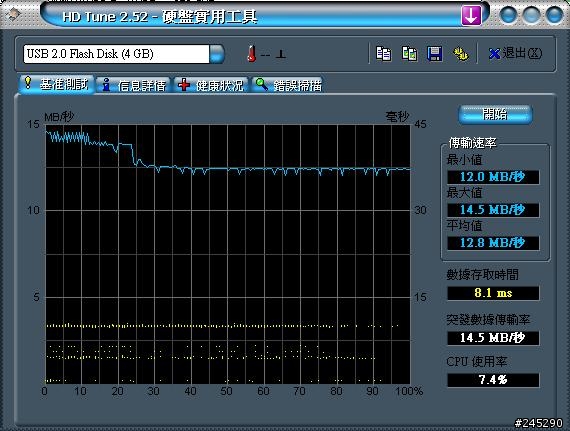Click the benchmark graph area
Image resolution: width=570 pixels, height=431 pixels.
[x=228, y=254]
